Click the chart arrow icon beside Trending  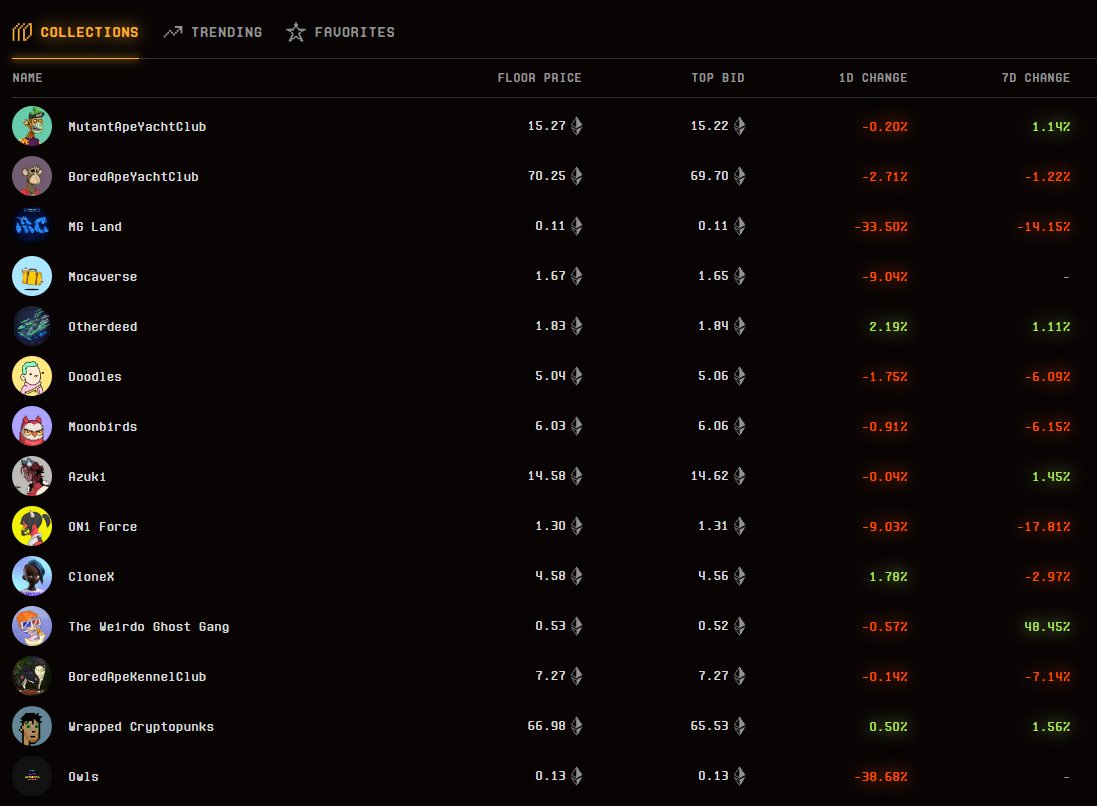173,31
